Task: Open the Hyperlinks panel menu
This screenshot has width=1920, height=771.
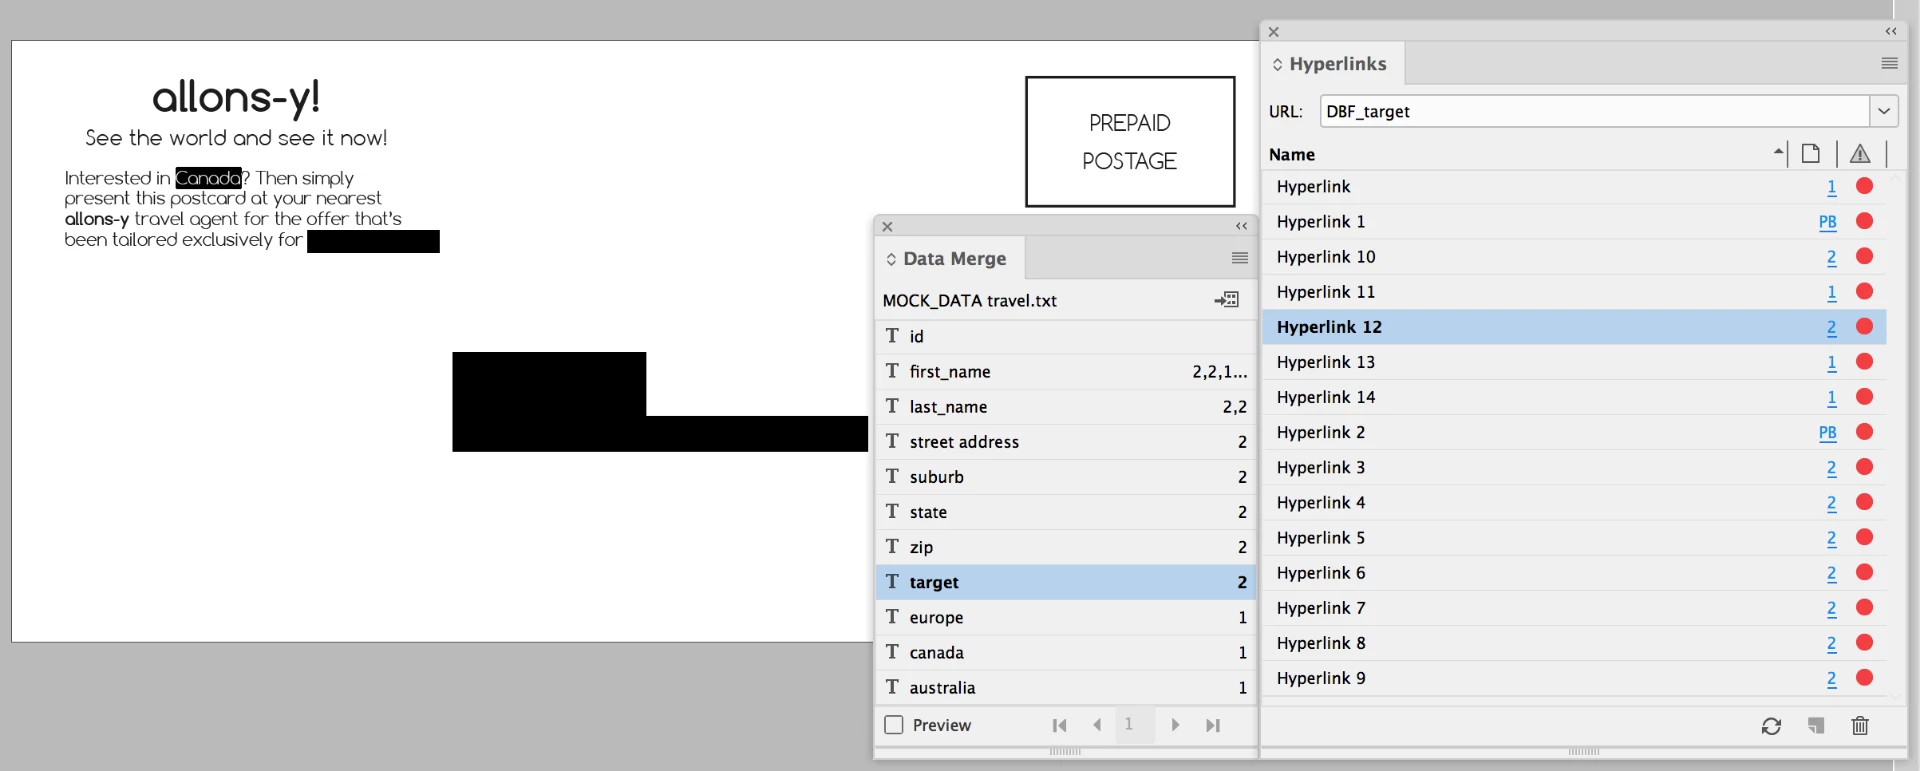Action: pos(1889,63)
